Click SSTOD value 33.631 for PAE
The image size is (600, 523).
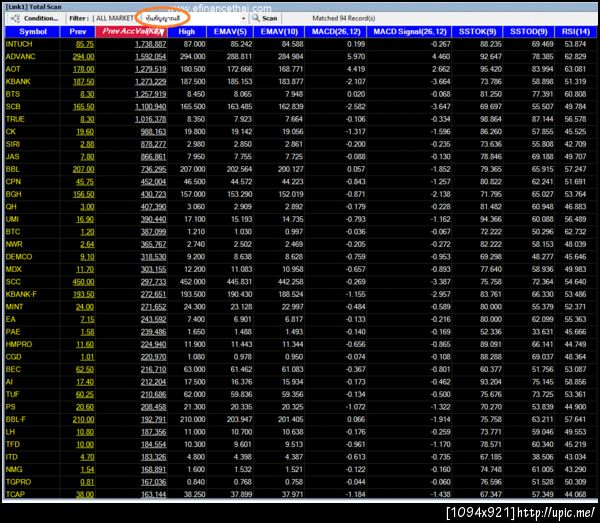pos(542,332)
